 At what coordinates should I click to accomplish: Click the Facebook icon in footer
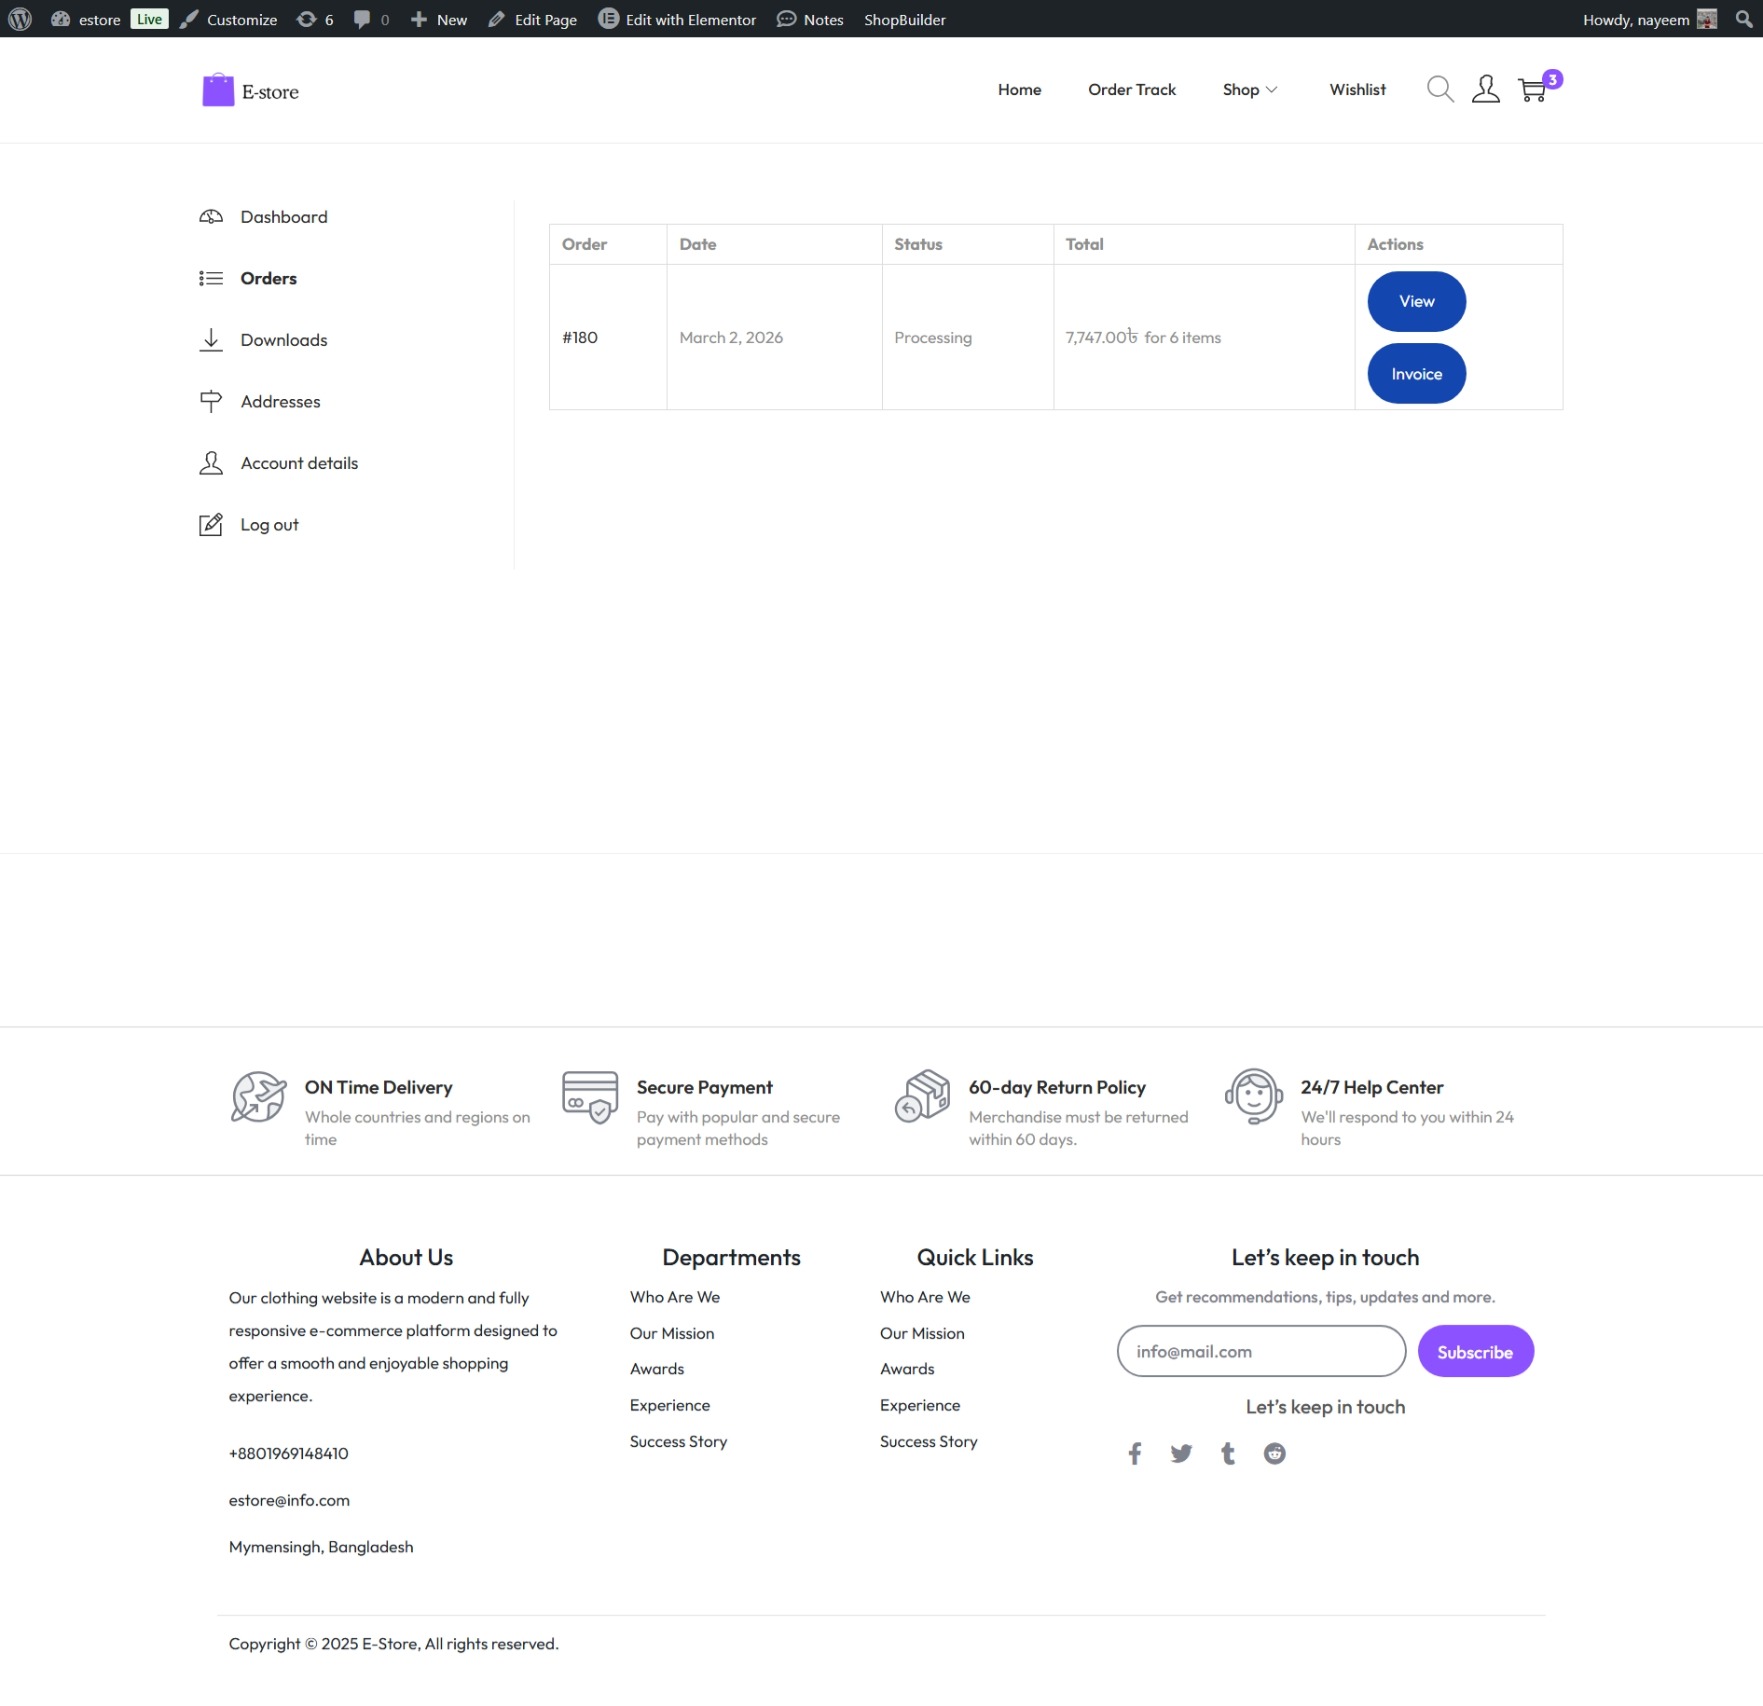[1134, 1453]
